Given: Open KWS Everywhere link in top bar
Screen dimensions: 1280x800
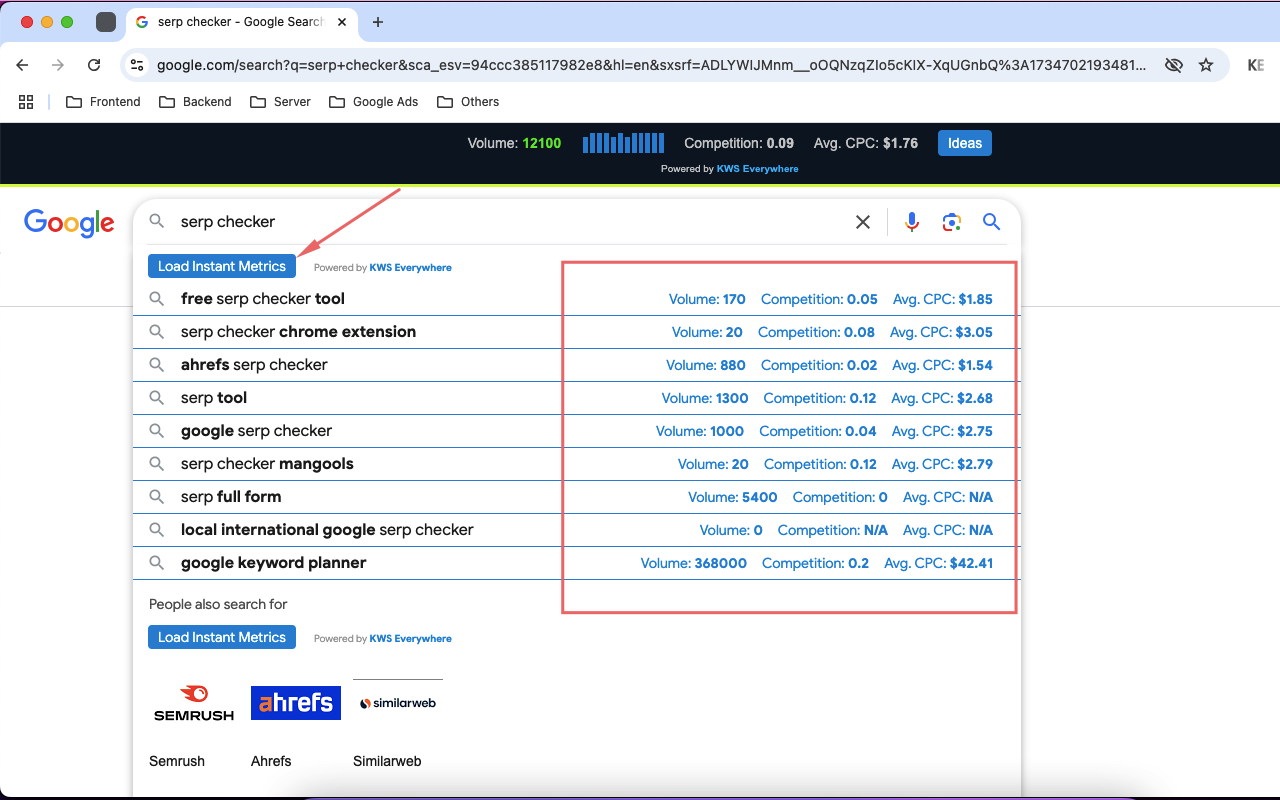Looking at the screenshot, I should tap(757, 169).
